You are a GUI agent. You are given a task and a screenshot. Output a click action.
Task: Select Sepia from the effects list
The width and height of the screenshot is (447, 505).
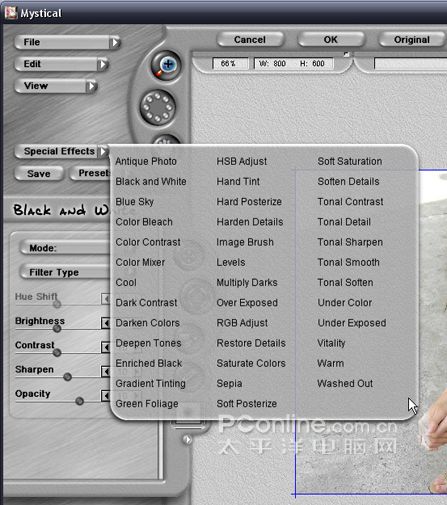tap(229, 383)
